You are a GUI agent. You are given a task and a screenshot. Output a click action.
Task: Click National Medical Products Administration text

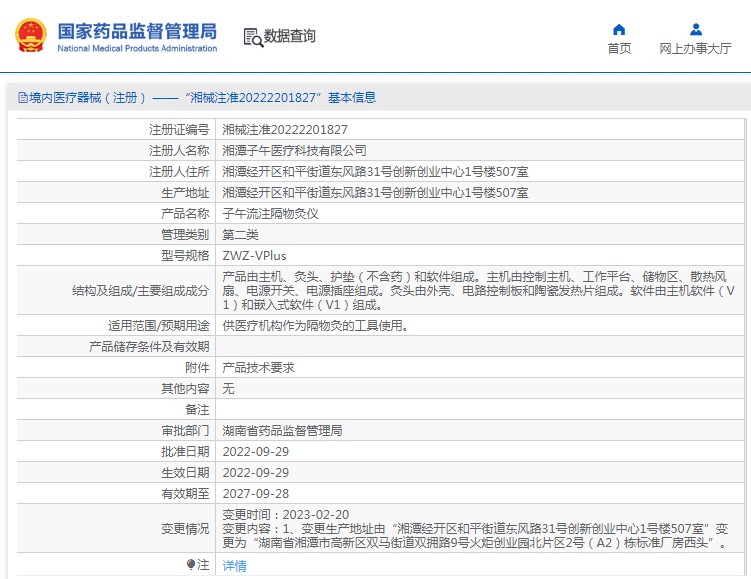pyautogui.click(x=137, y=48)
